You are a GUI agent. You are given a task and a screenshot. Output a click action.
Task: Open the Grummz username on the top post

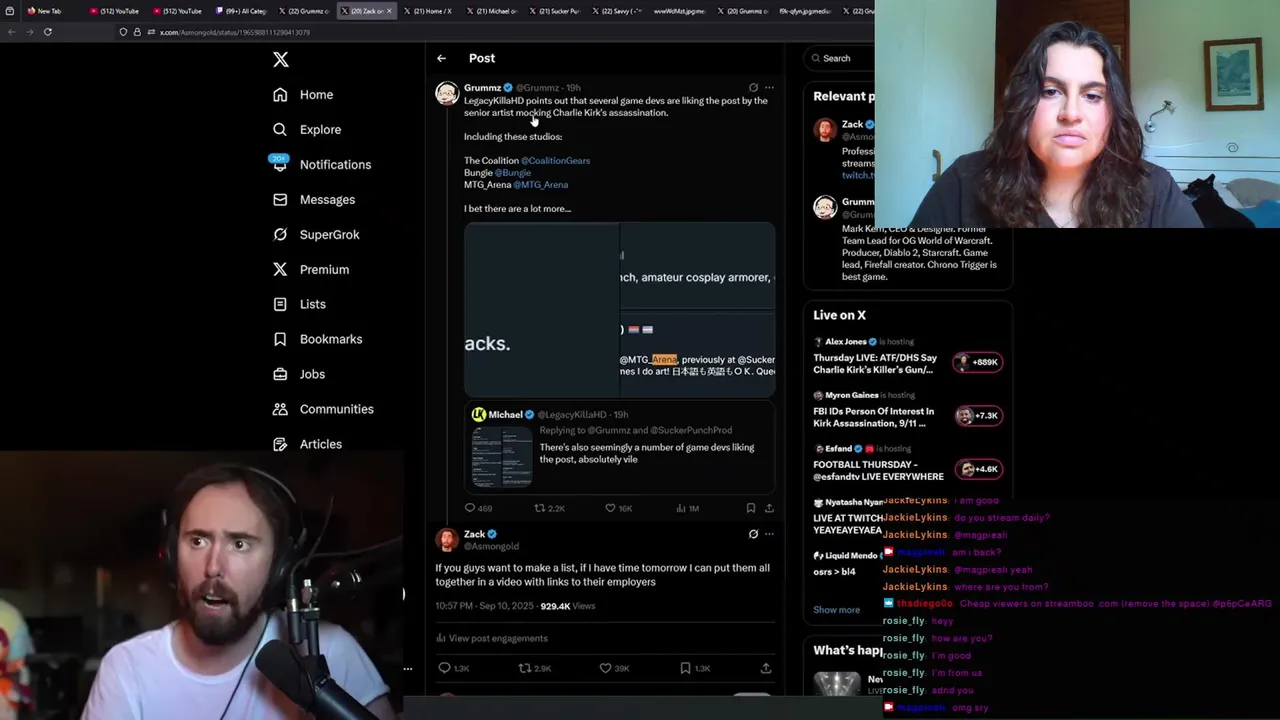pyautogui.click(x=482, y=88)
